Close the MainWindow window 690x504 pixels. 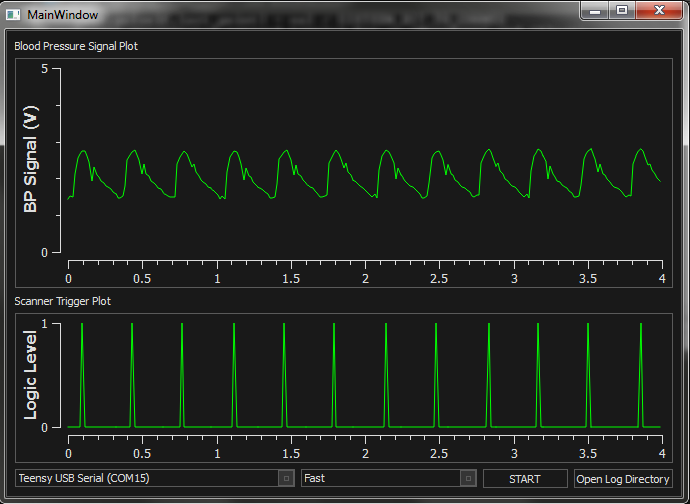pyautogui.click(x=659, y=11)
